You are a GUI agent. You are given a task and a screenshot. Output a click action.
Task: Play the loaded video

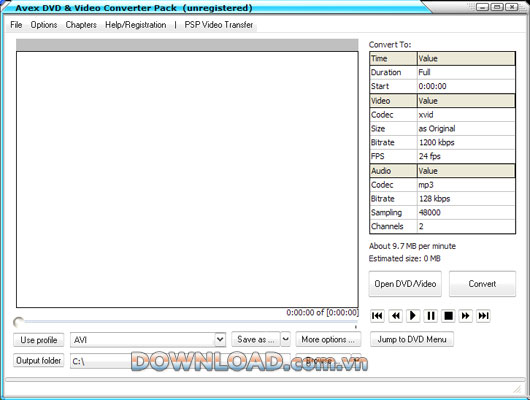(413, 316)
